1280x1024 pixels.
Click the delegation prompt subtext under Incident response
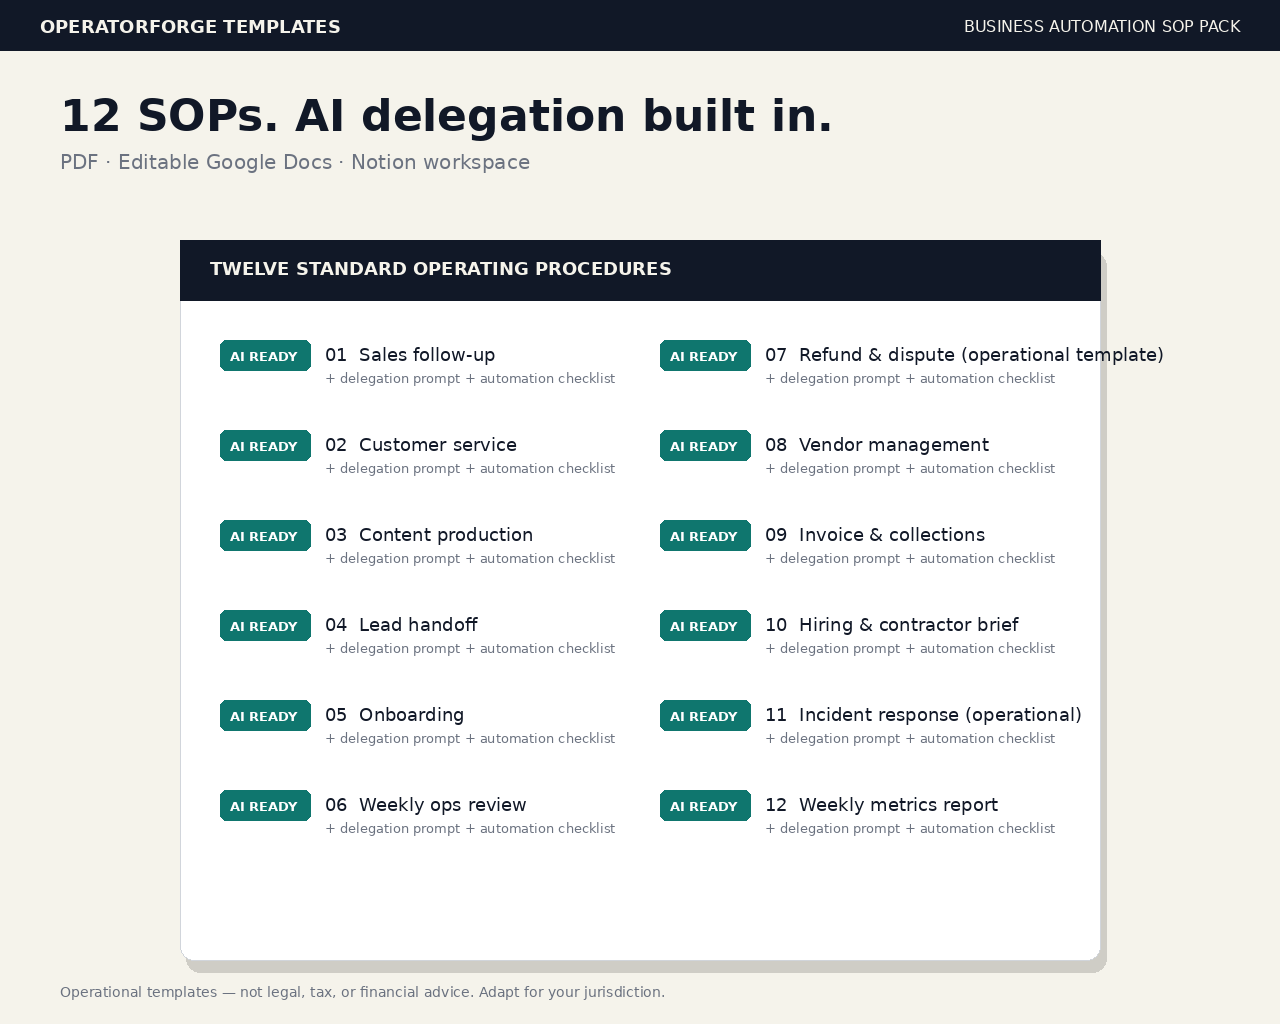(910, 739)
